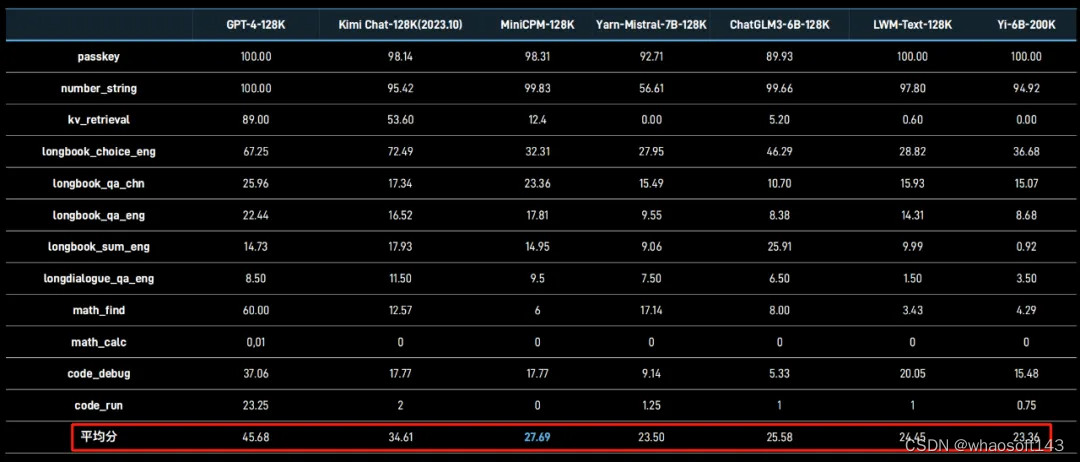The width and height of the screenshot is (1080, 462).
Task: Select the longbook_qa_chn value 25.96
Action: coord(256,184)
